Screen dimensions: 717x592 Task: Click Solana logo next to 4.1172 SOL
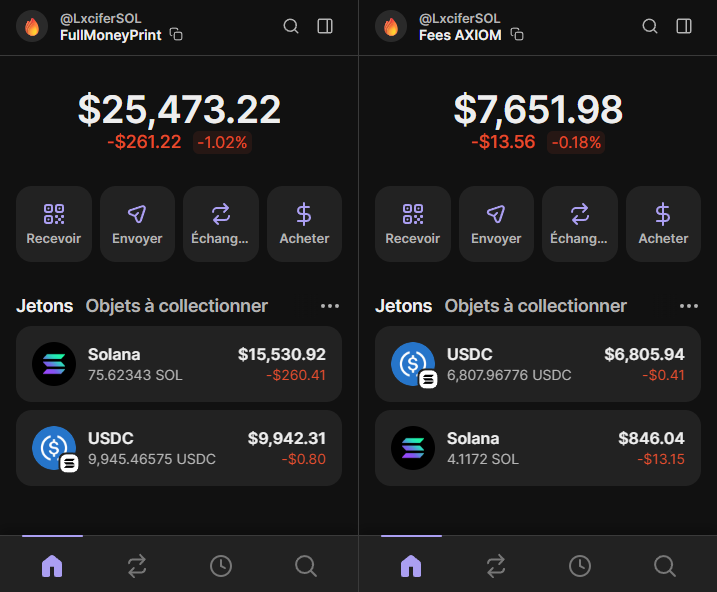click(413, 448)
